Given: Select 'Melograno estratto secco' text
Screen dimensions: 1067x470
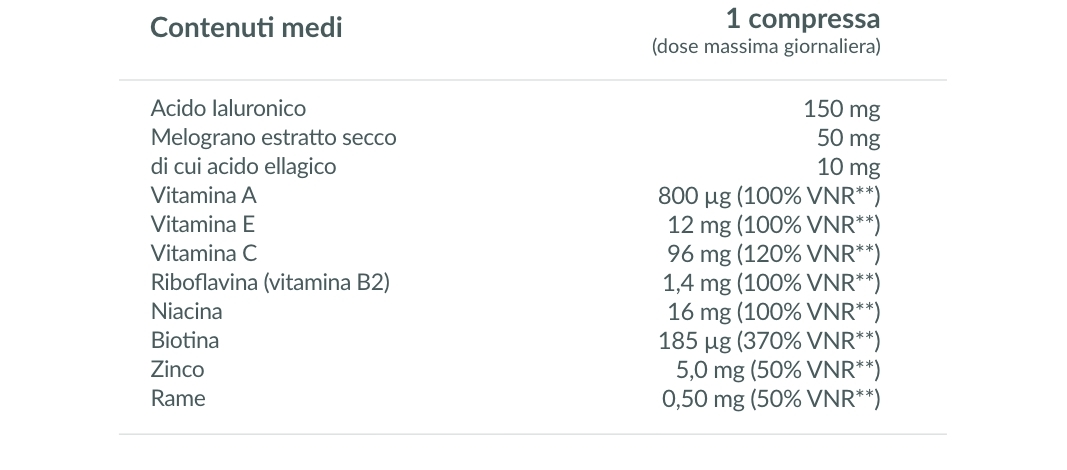Looking at the screenshot, I should (x=273, y=137).
